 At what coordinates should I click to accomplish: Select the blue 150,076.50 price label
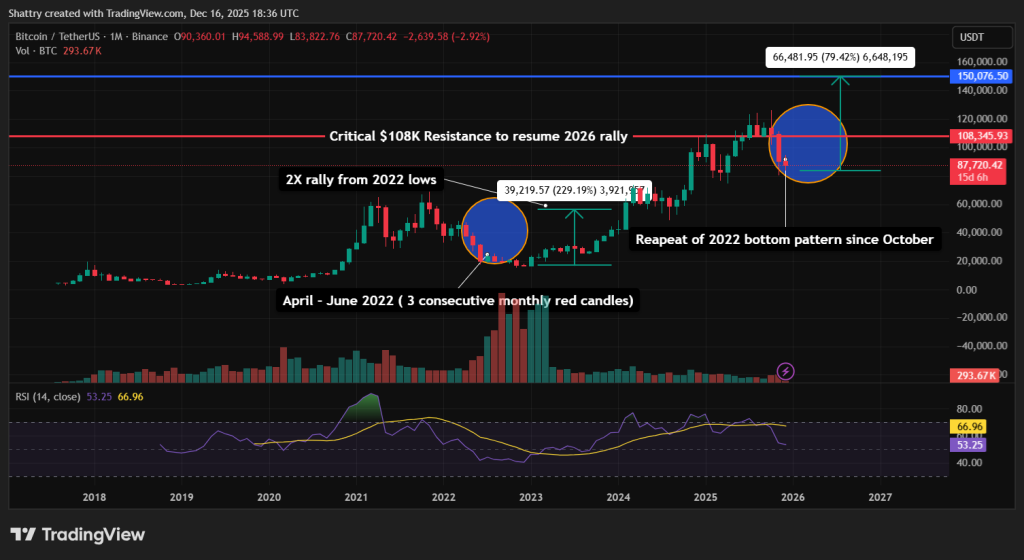[980, 76]
